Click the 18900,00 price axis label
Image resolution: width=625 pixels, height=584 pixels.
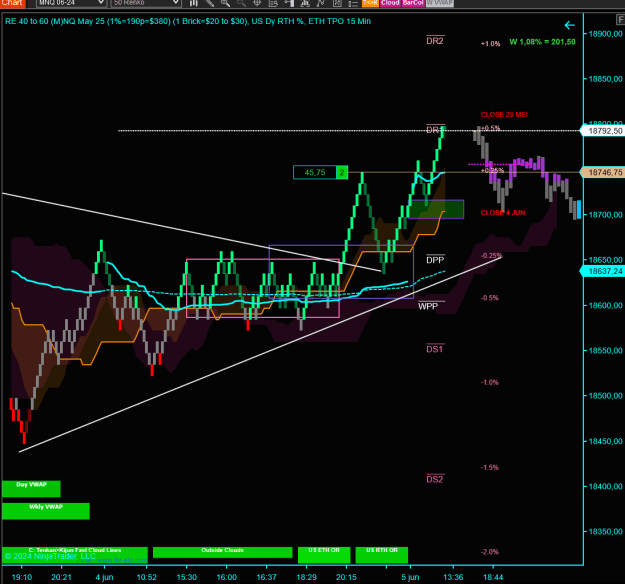coord(605,34)
